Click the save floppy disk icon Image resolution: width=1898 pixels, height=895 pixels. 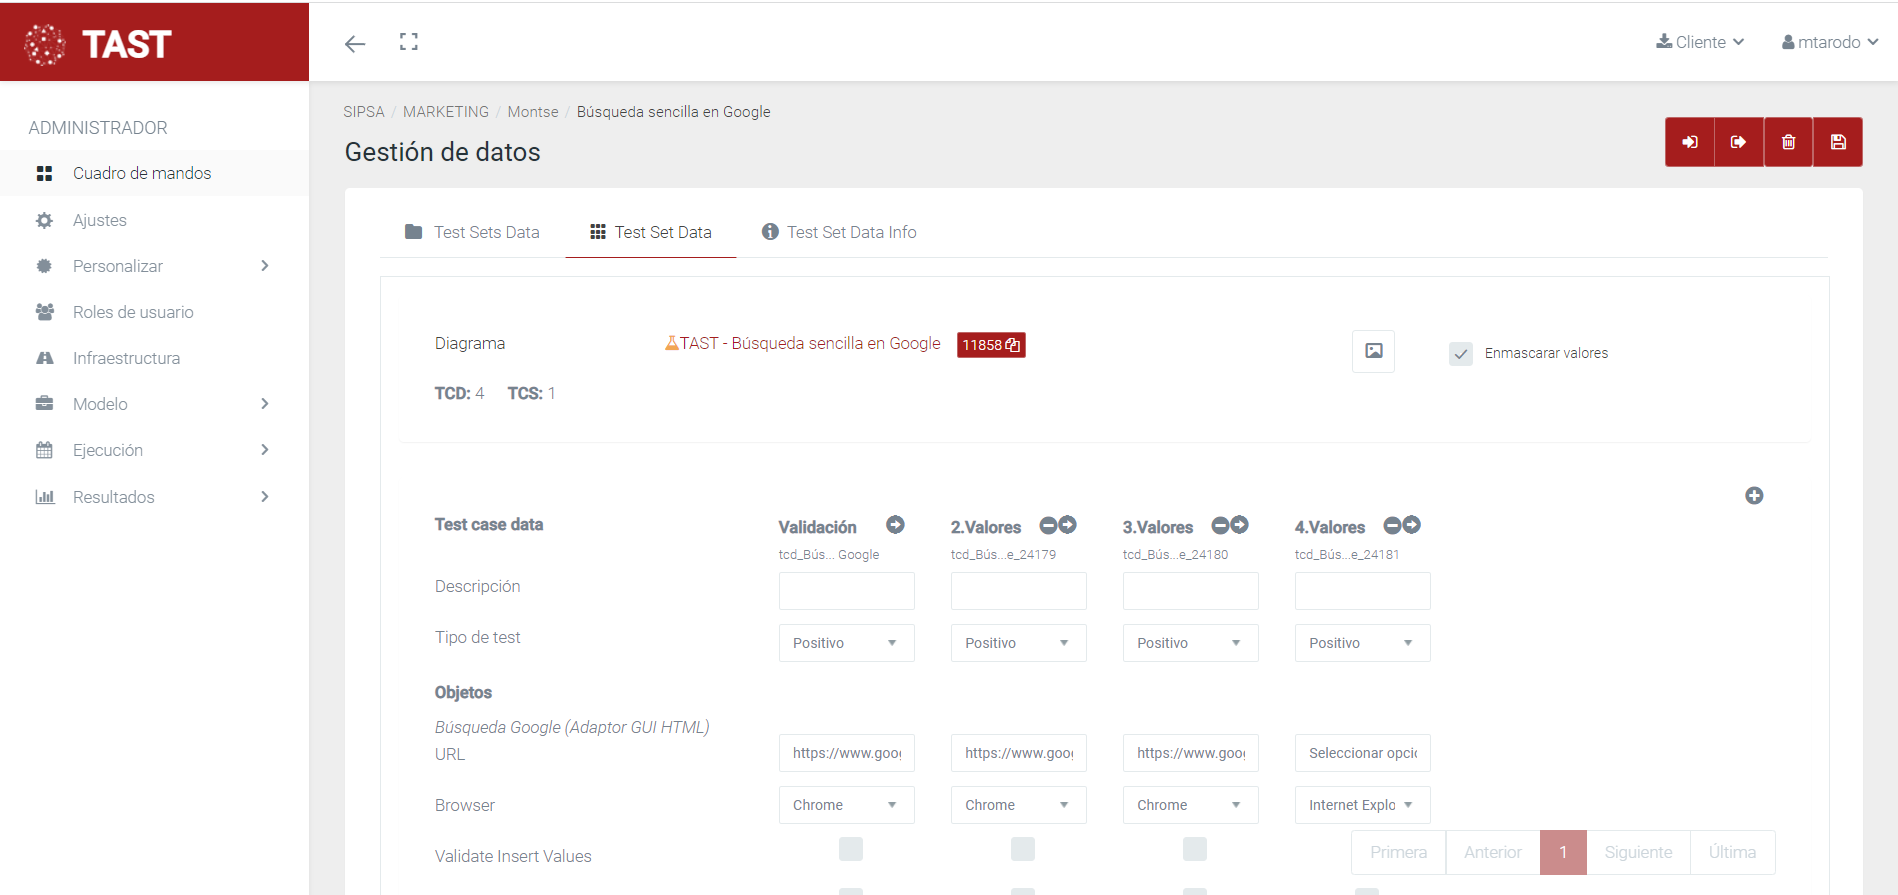(x=1837, y=142)
